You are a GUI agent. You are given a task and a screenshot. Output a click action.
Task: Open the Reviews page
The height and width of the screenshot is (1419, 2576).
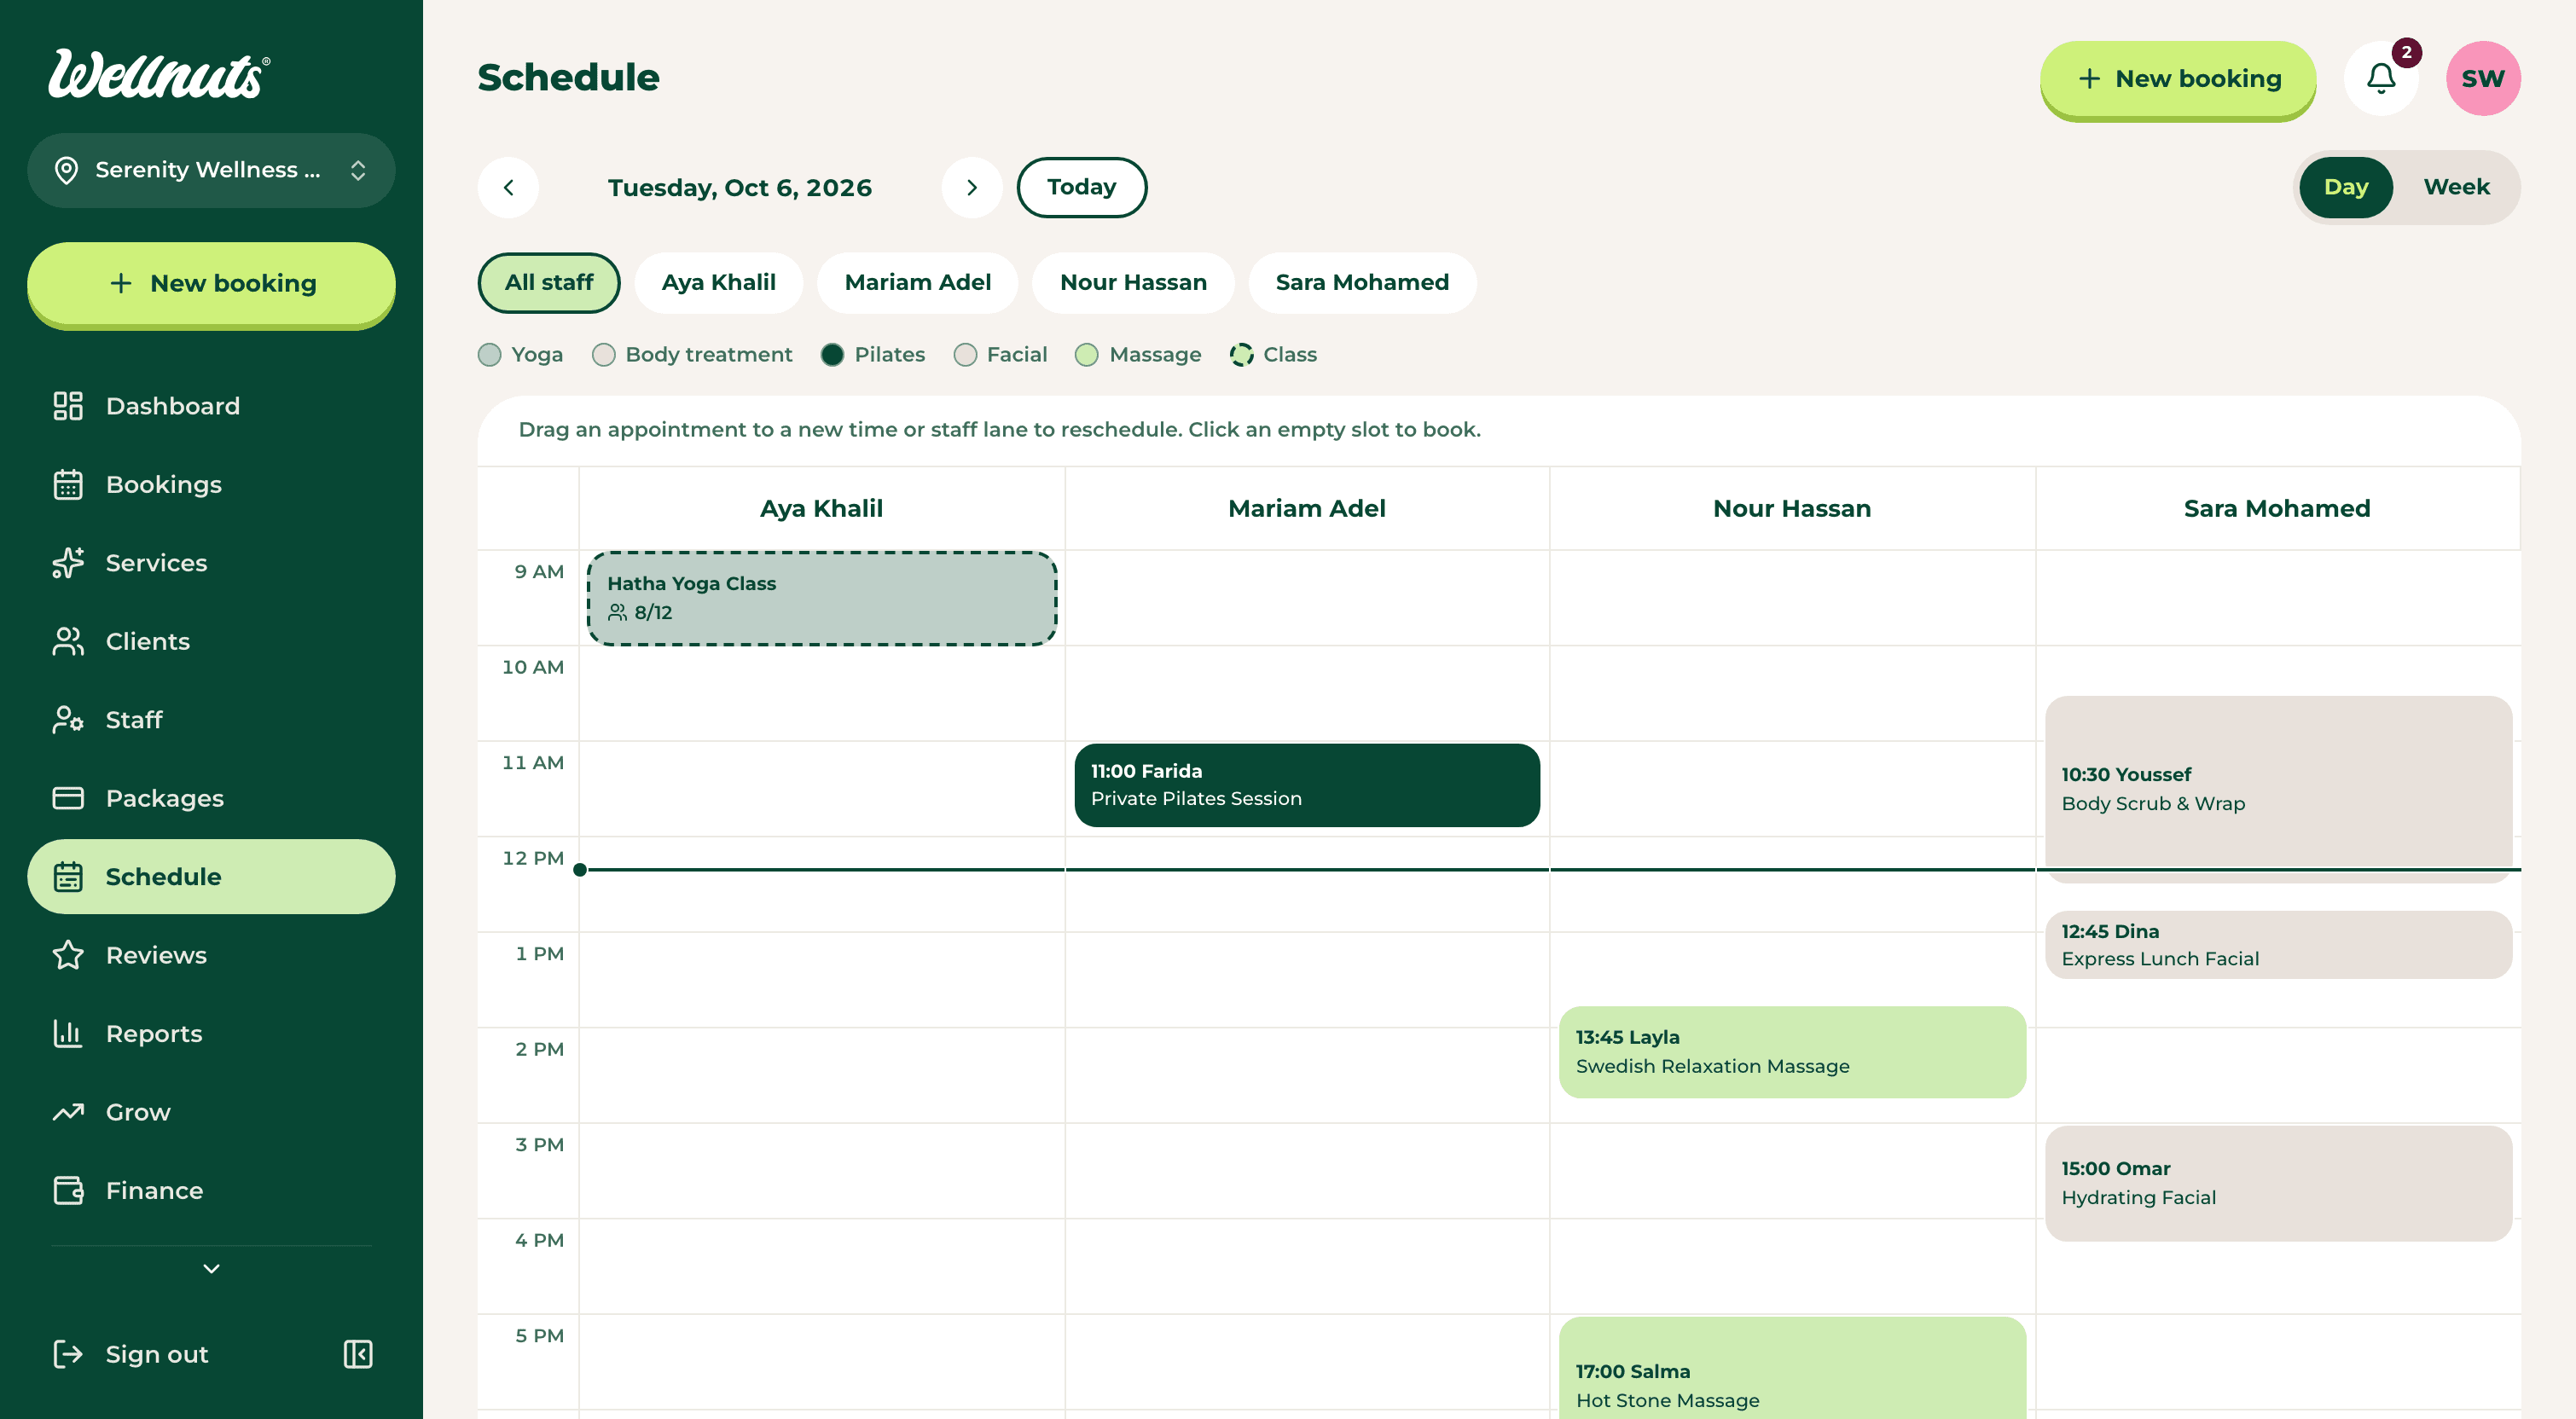coord(211,955)
